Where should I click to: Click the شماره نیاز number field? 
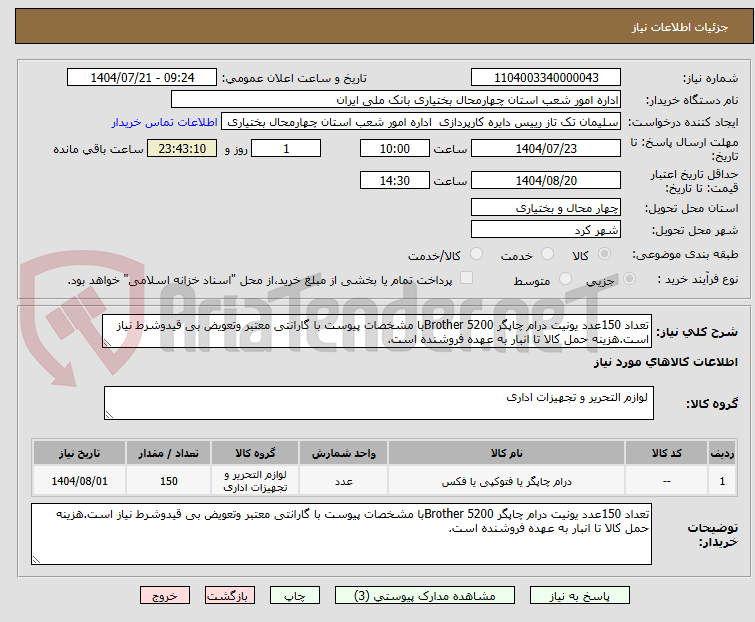[546, 78]
